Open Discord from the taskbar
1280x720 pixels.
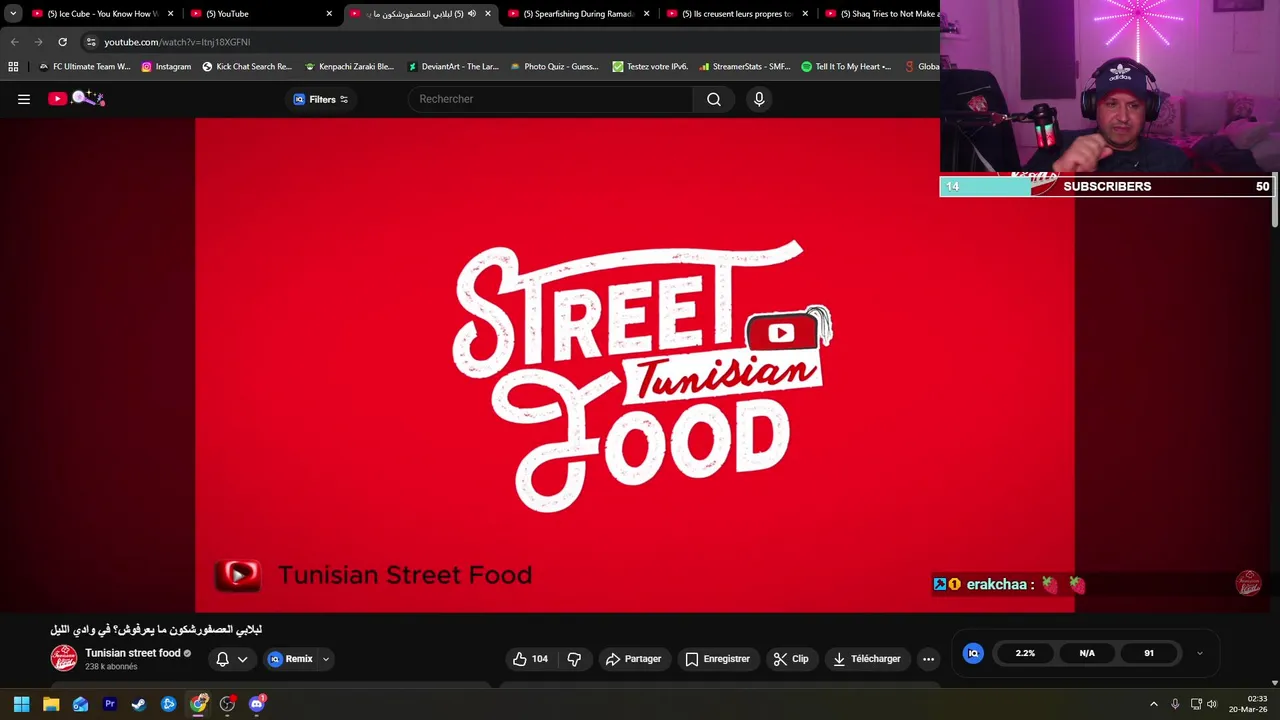point(257,704)
